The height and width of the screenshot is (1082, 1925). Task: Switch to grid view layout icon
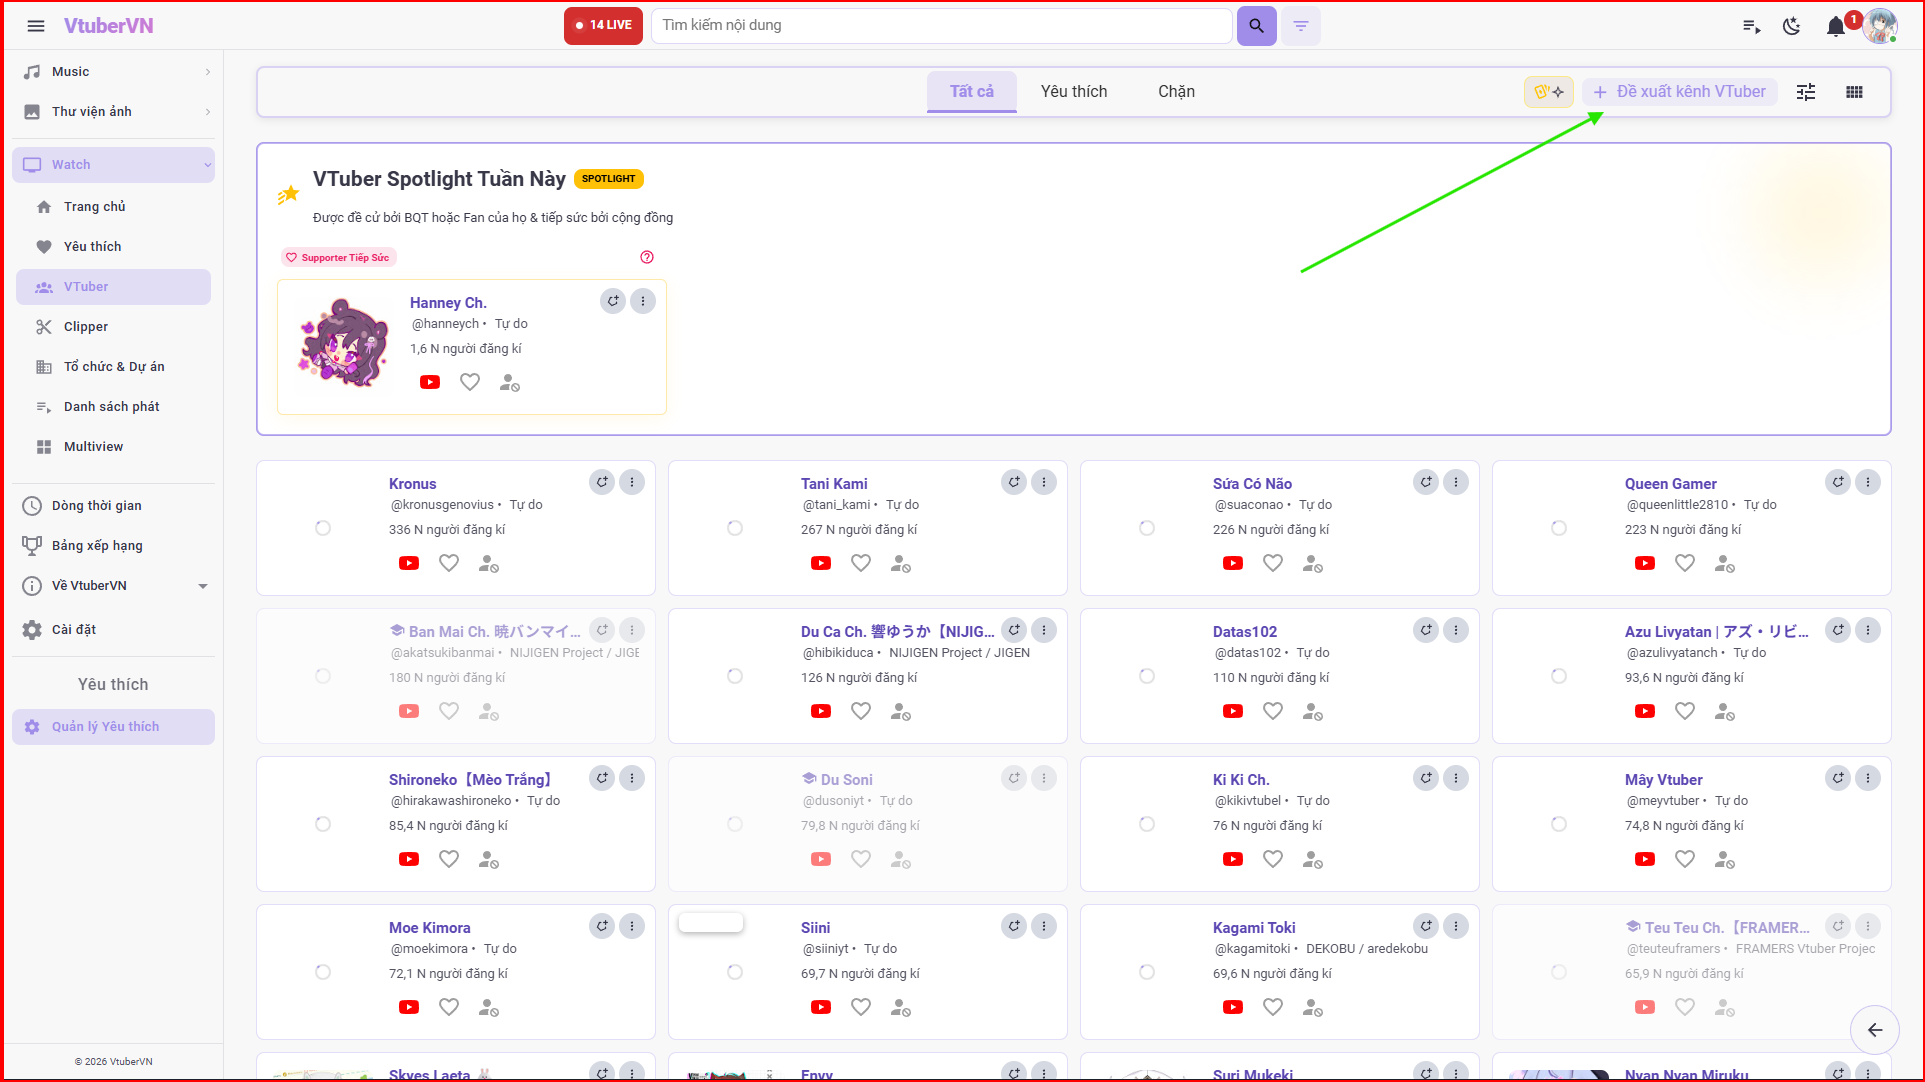click(1854, 92)
